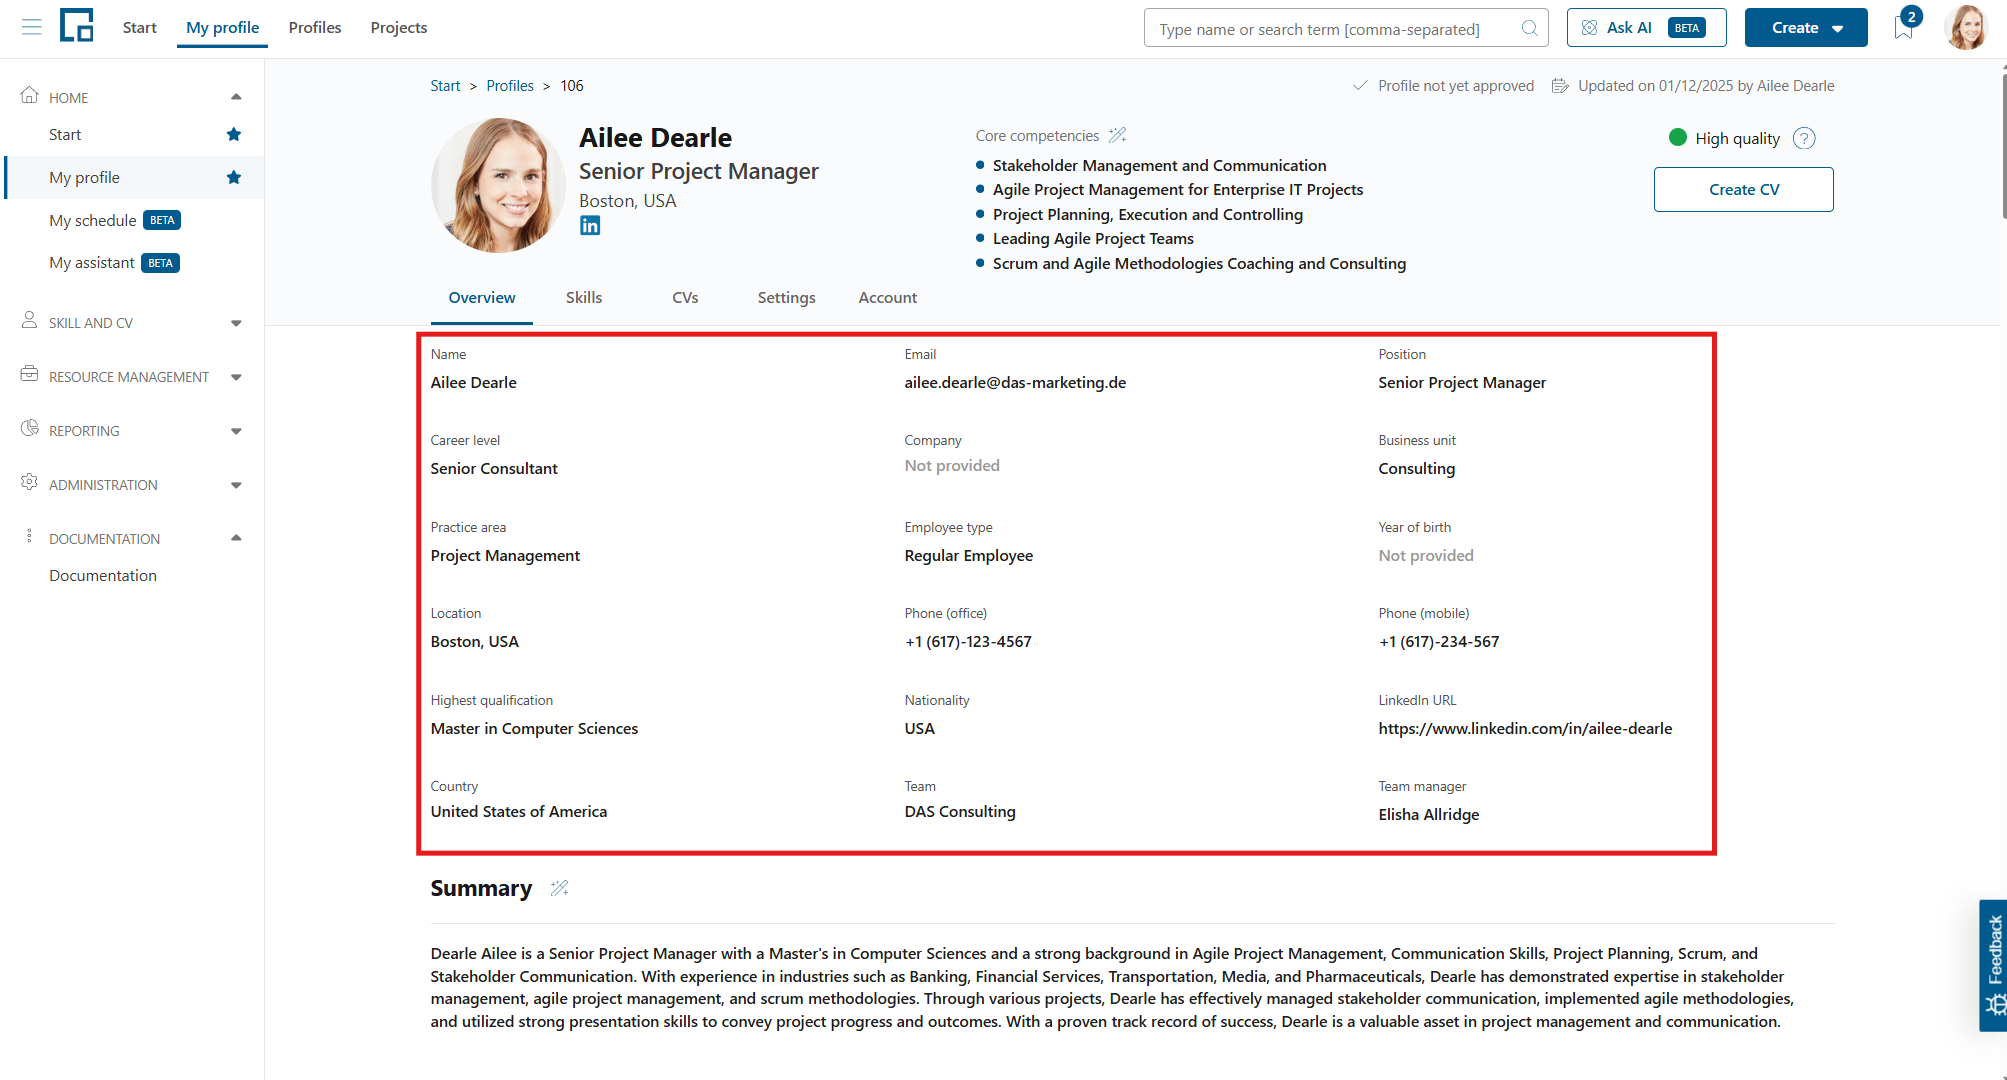Open the Account tab
This screenshot has width=2007, height=1080.
(888, 298)
